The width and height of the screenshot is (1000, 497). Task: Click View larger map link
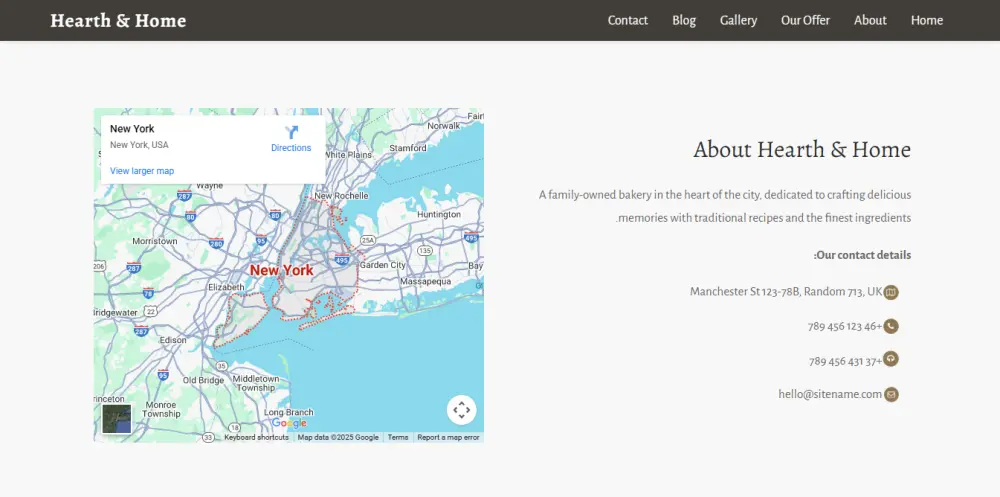(142, 171)
